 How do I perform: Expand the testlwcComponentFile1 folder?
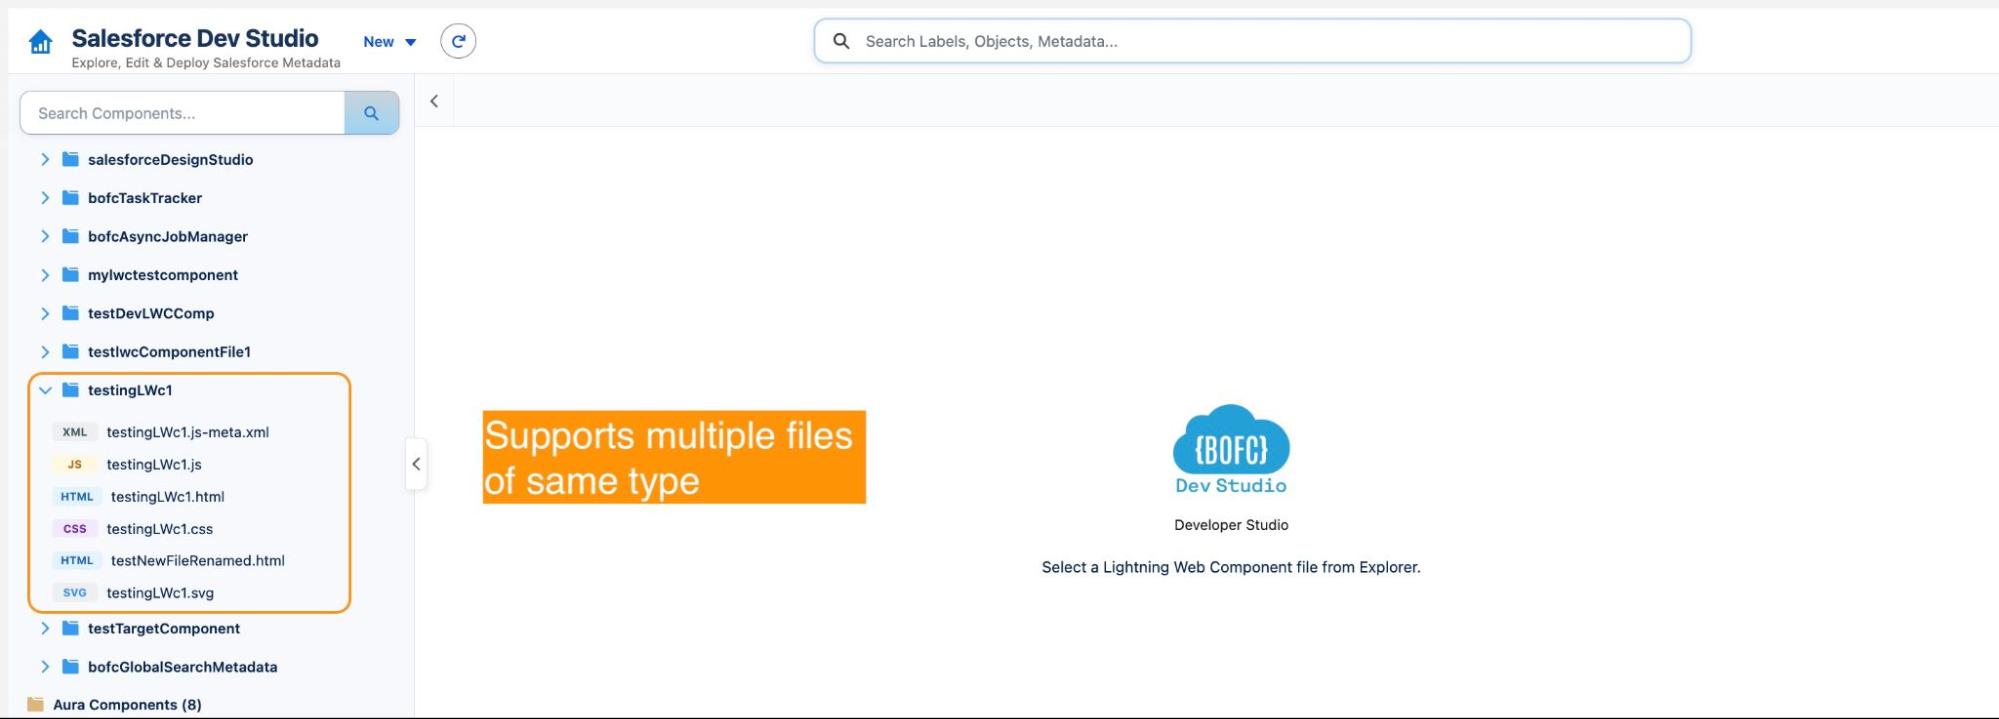(45, 352)
